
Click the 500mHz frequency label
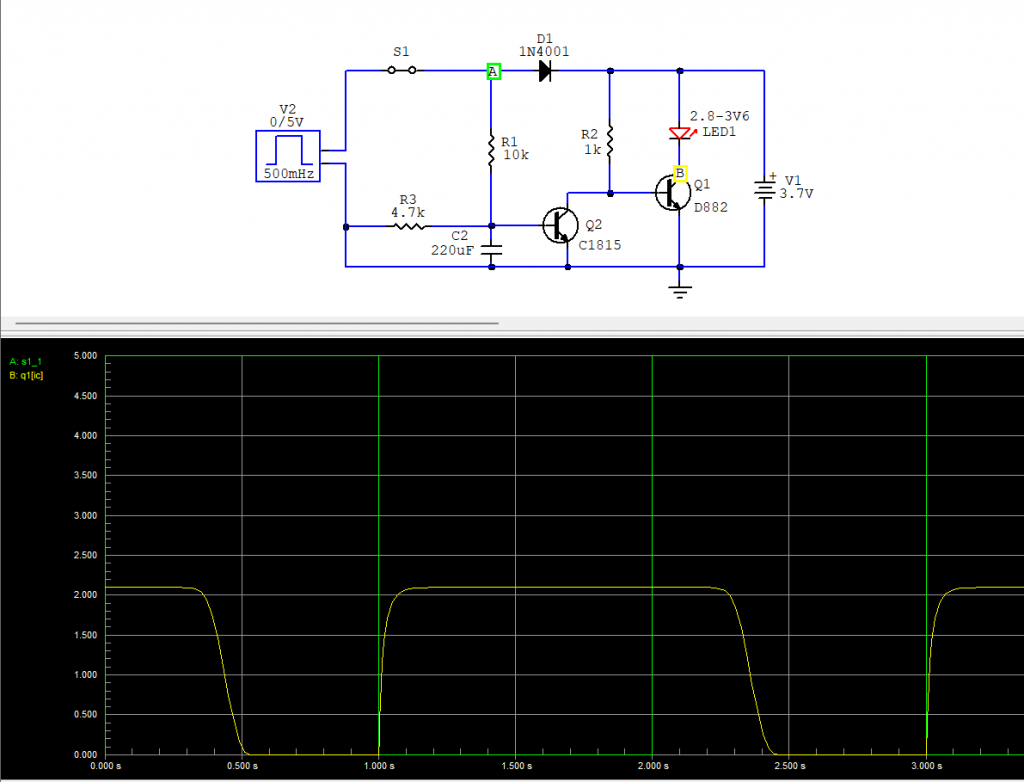coord(289,174)
